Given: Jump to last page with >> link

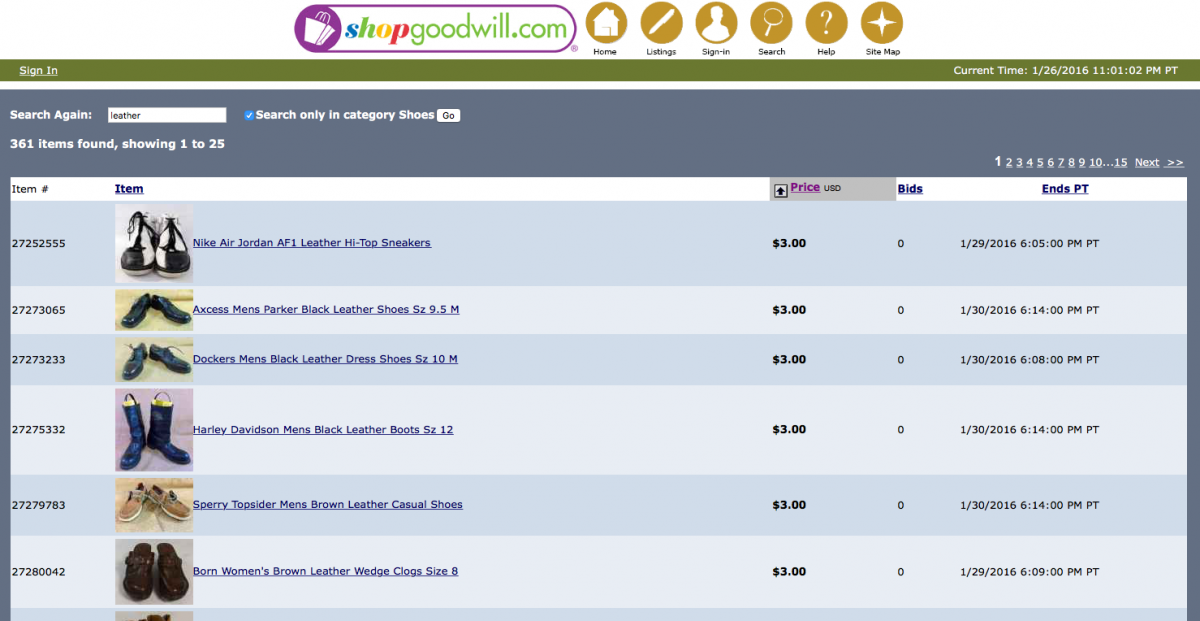Looking at the screenshot, I should 1174,162.
